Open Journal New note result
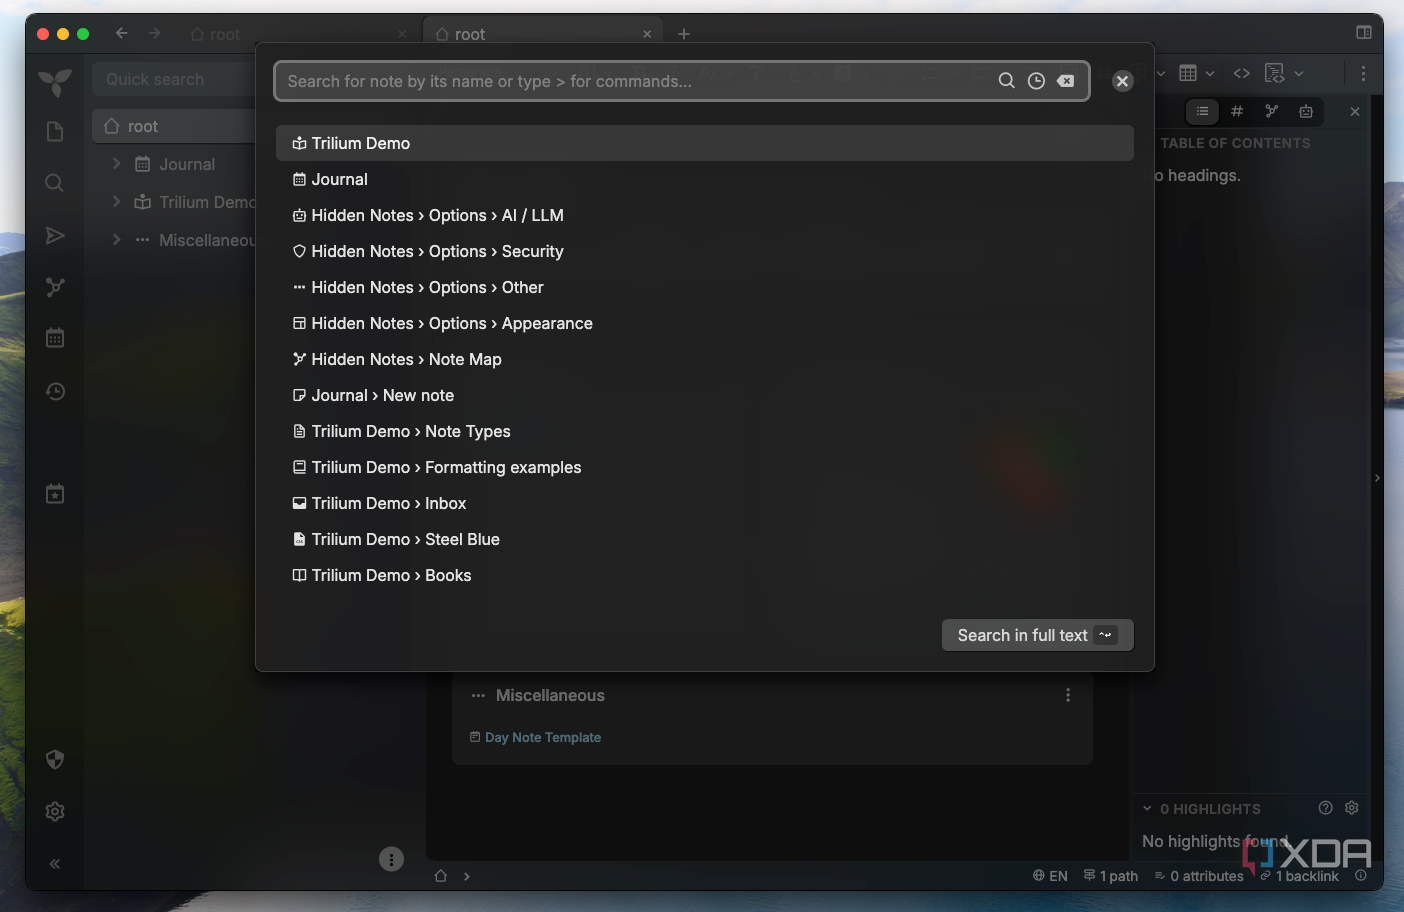 (x=704, y=395)
